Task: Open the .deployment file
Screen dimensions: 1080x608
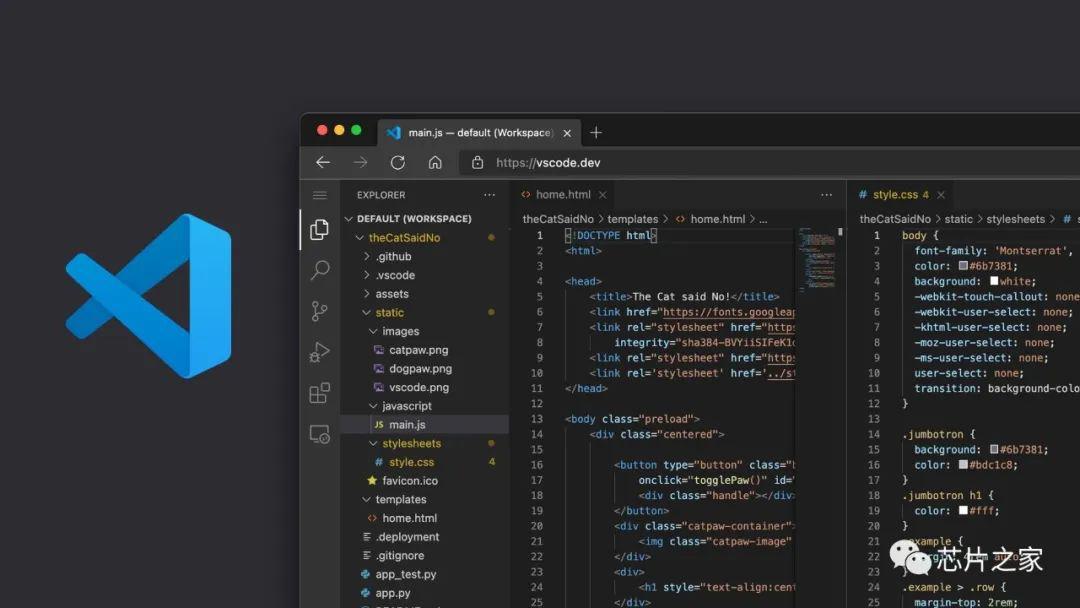Action: tap(407, 536)
